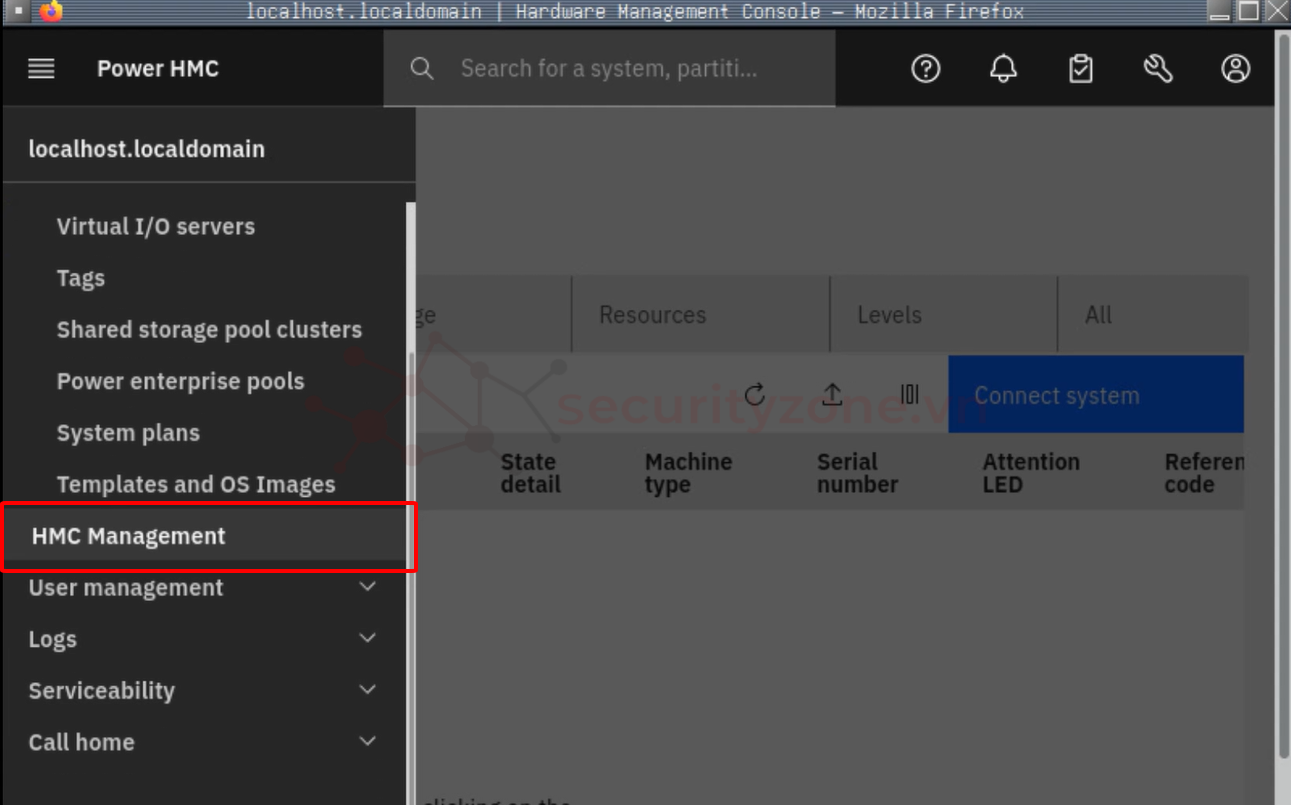Expand the Logs section chevron
Screen dimensions: 1291x805
point(368,638)
